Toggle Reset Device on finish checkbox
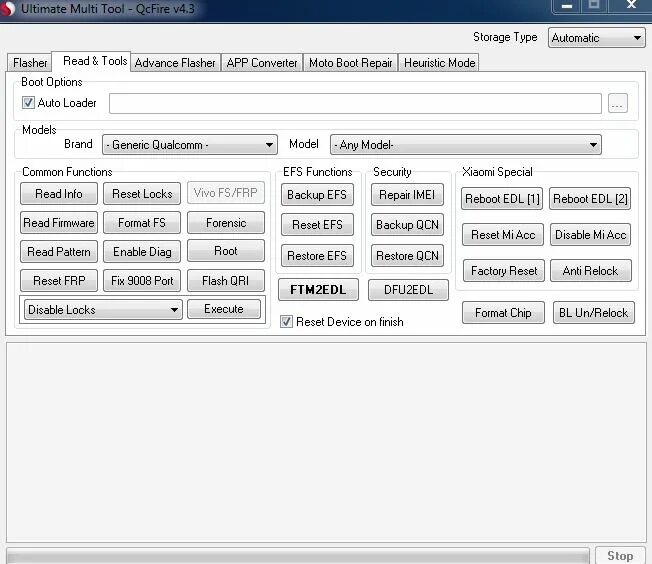The width and height of the screenshot is (652, 564). [286, 322]
